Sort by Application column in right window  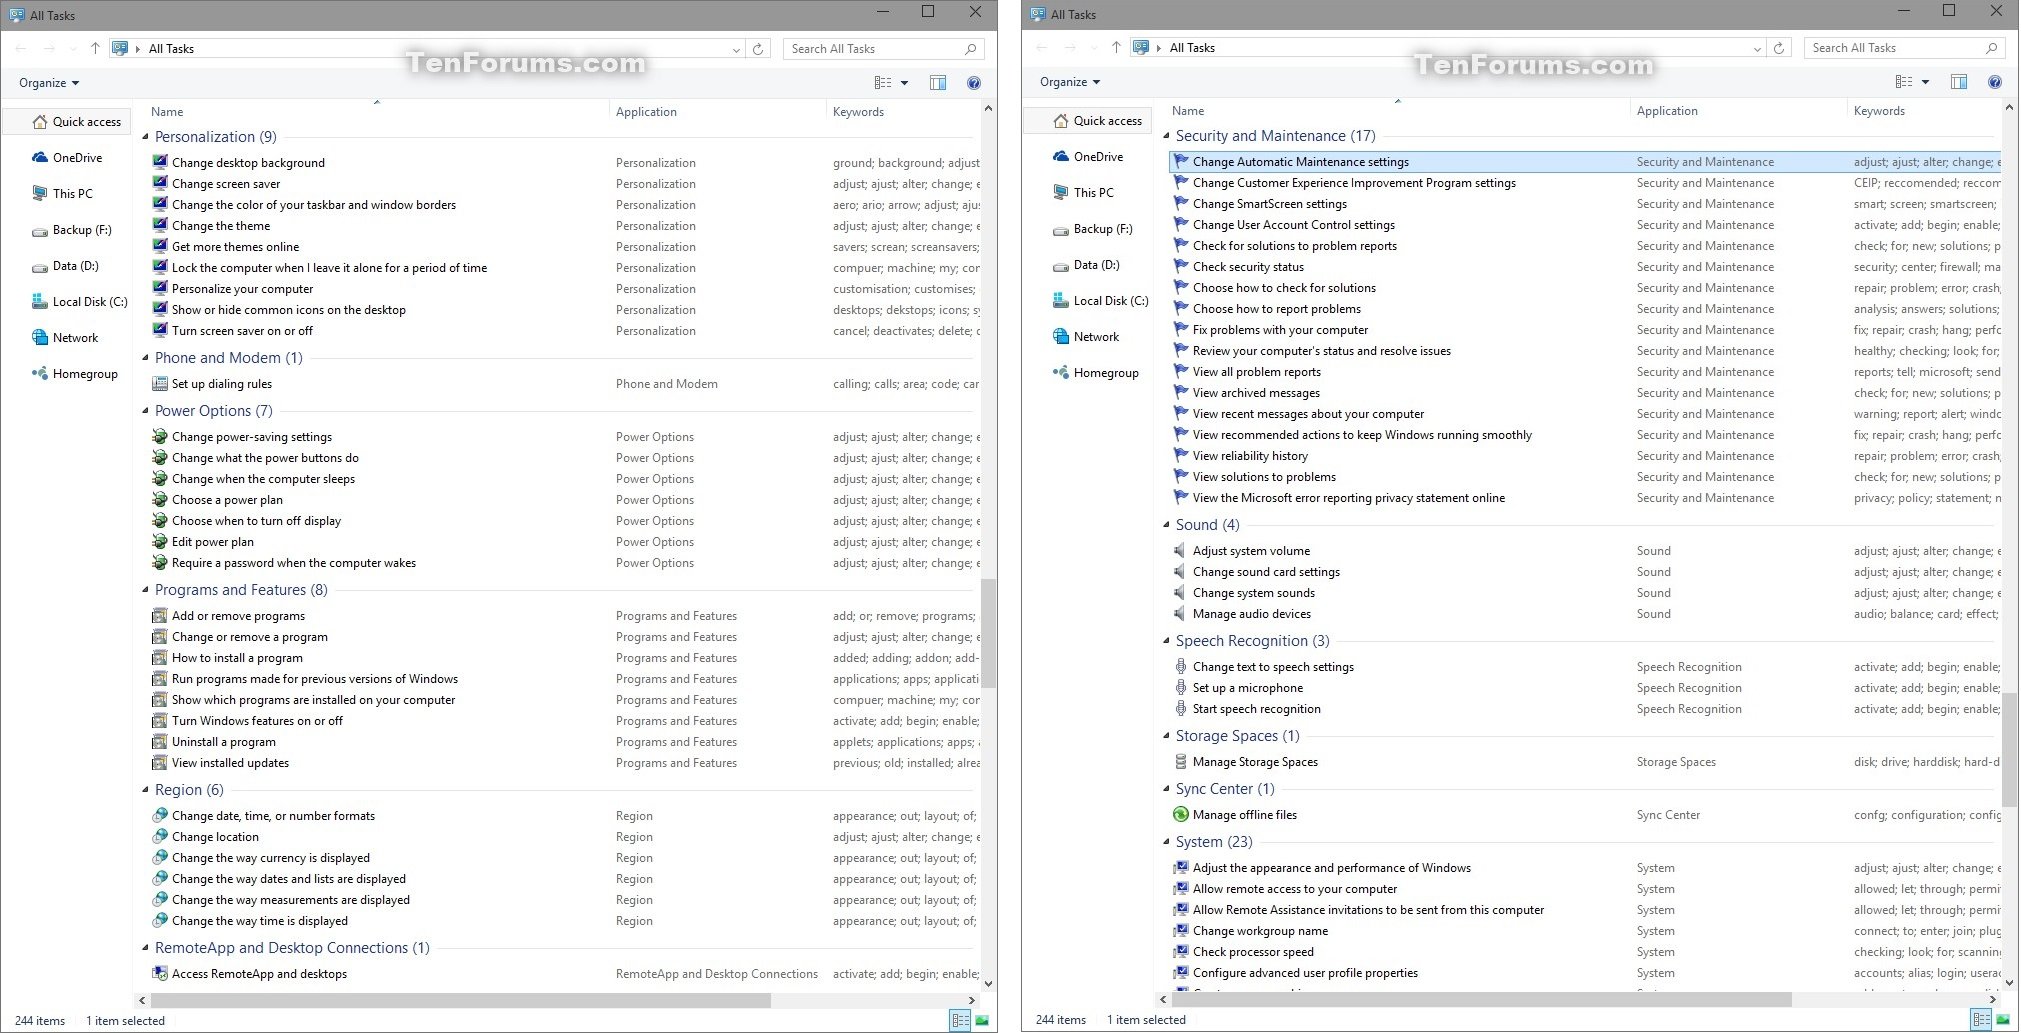[1667, 111]
